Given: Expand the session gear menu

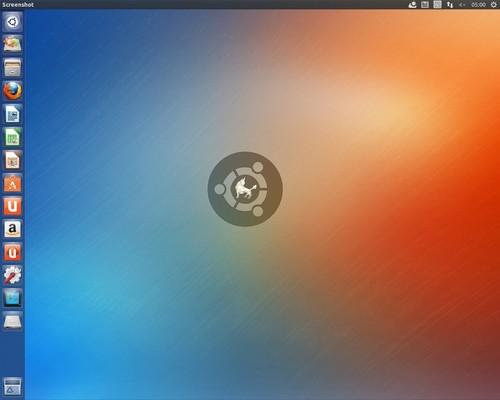Looking at the screenshot, I should (494, 5).
